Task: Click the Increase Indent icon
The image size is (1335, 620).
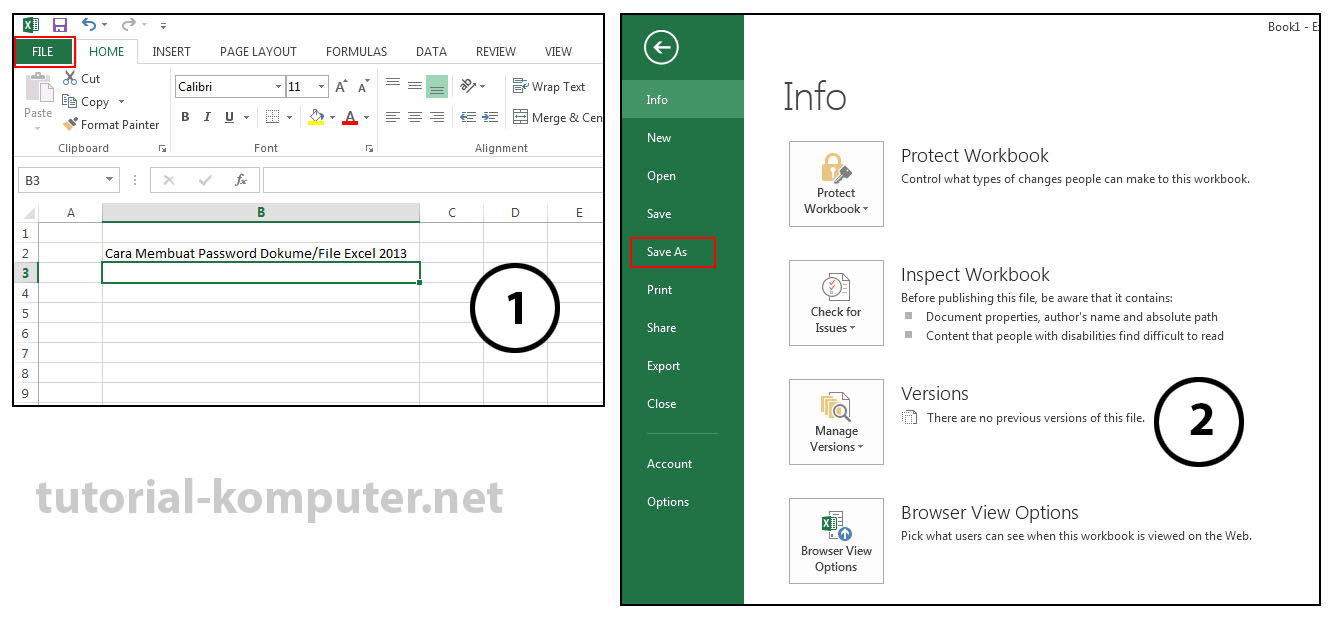Action: (491, 117)
